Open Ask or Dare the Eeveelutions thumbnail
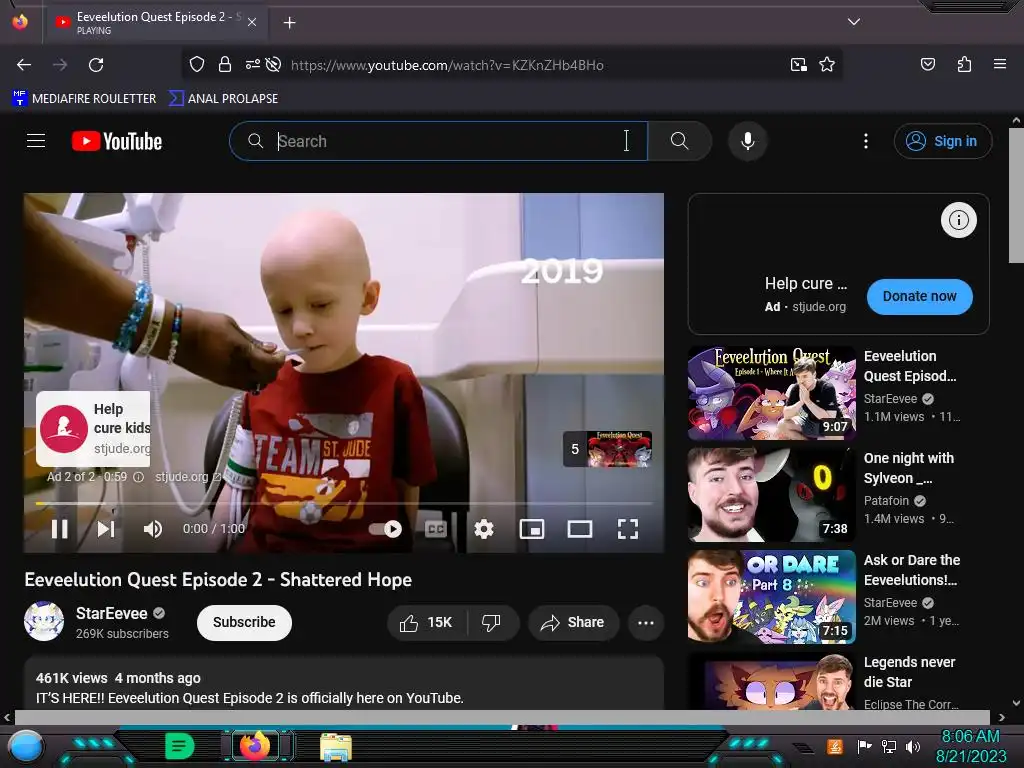 pyautogui.click(x=771, y=597)
